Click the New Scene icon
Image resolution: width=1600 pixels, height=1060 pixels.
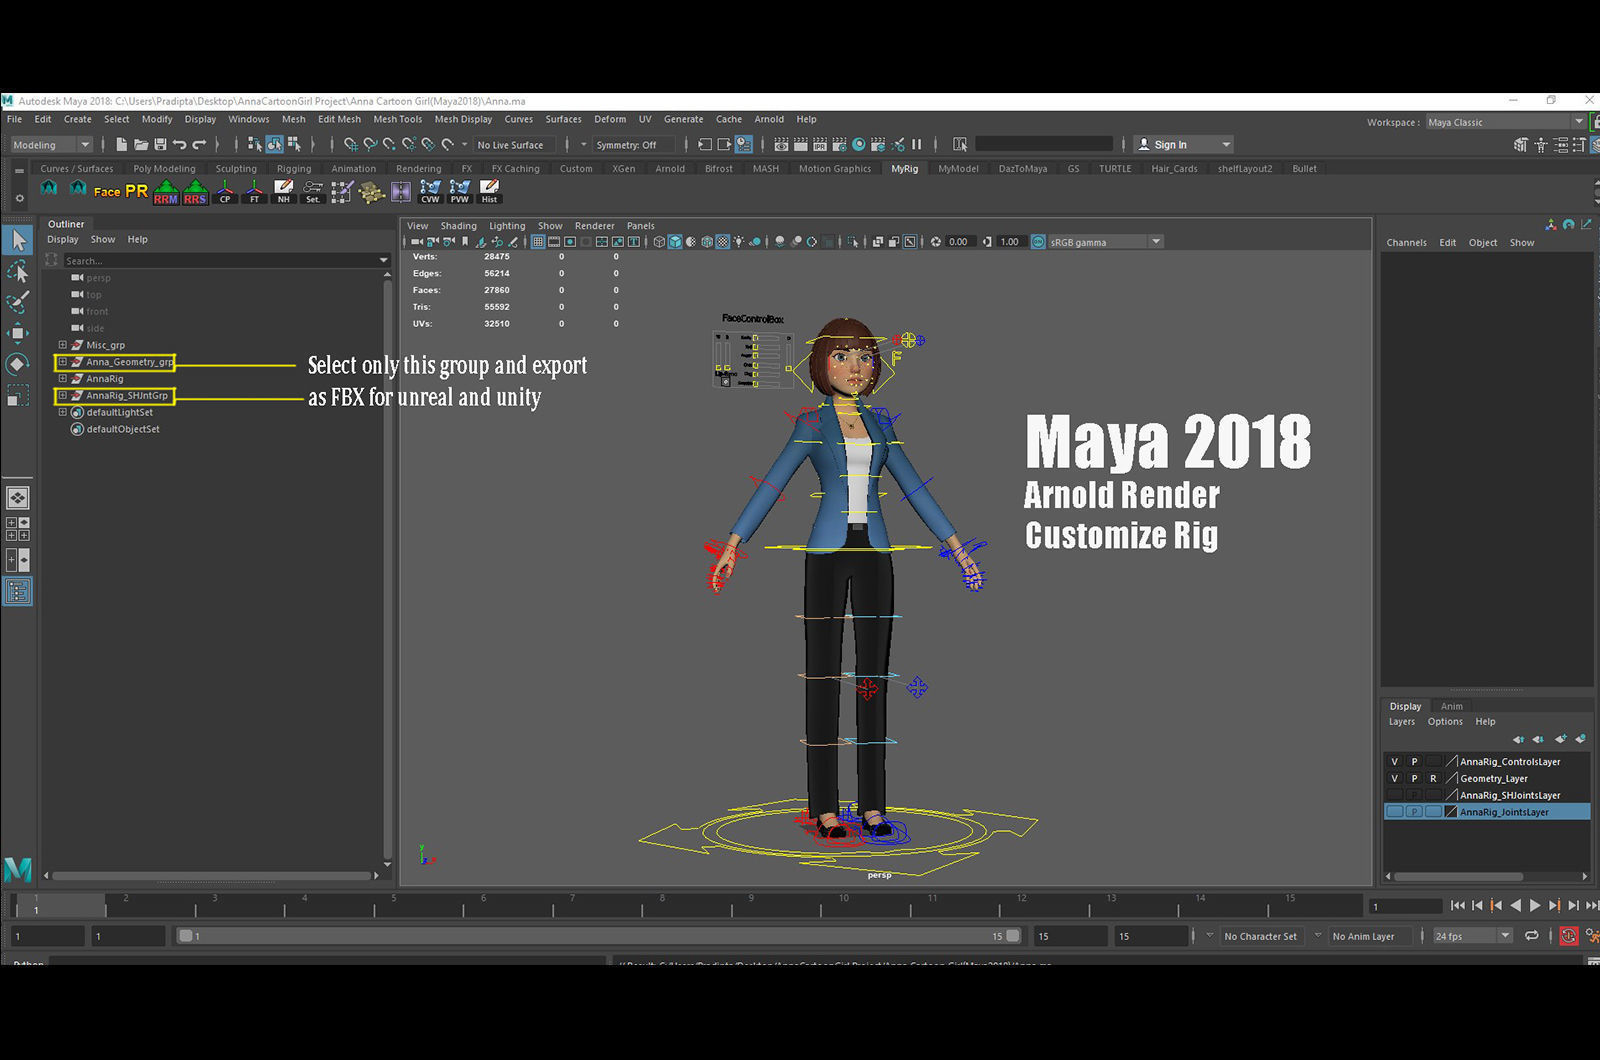[121, 145]
